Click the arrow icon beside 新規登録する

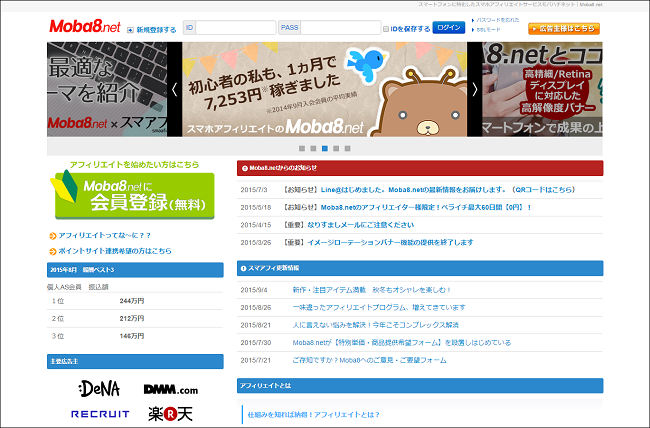(x=130, y=30)
